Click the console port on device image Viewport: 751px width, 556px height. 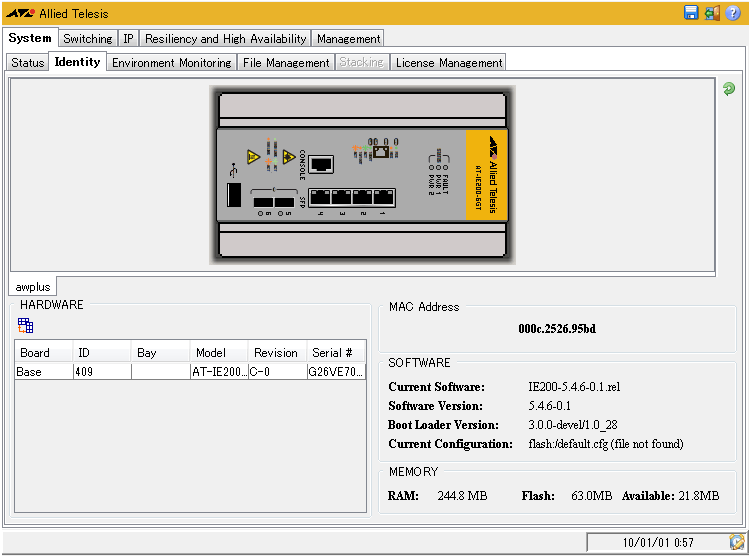point(321,163)
